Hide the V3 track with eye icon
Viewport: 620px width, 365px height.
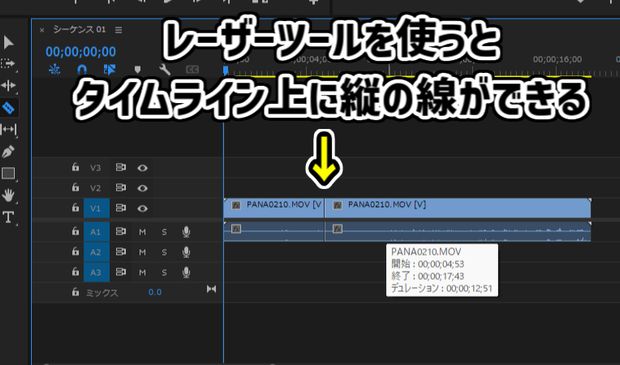pos(142,168)
